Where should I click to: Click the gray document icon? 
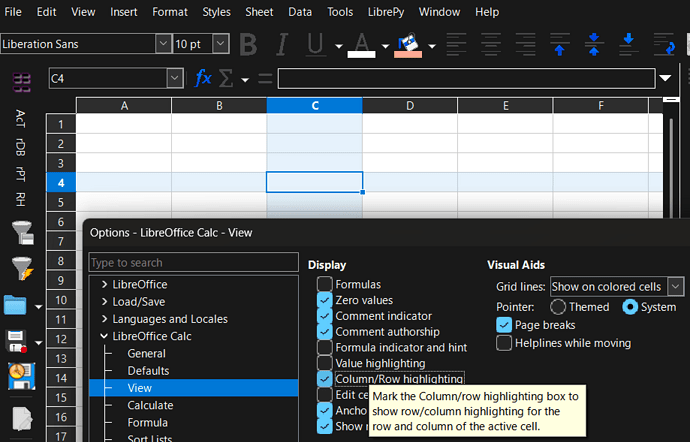tap(22, 419)
